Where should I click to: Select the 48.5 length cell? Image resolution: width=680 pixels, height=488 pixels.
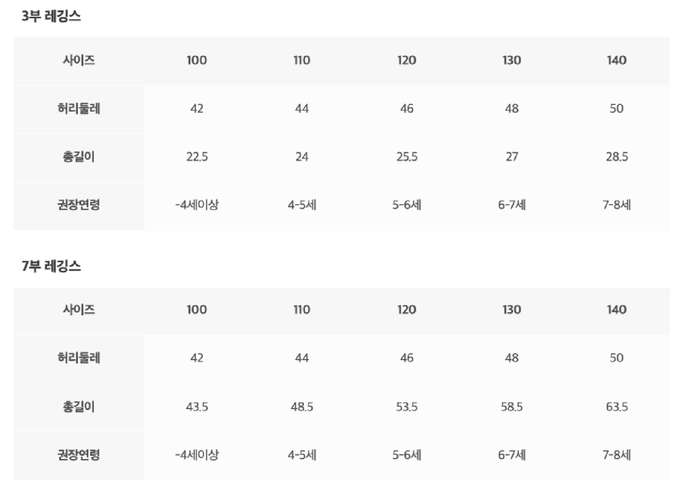[302, 406]
